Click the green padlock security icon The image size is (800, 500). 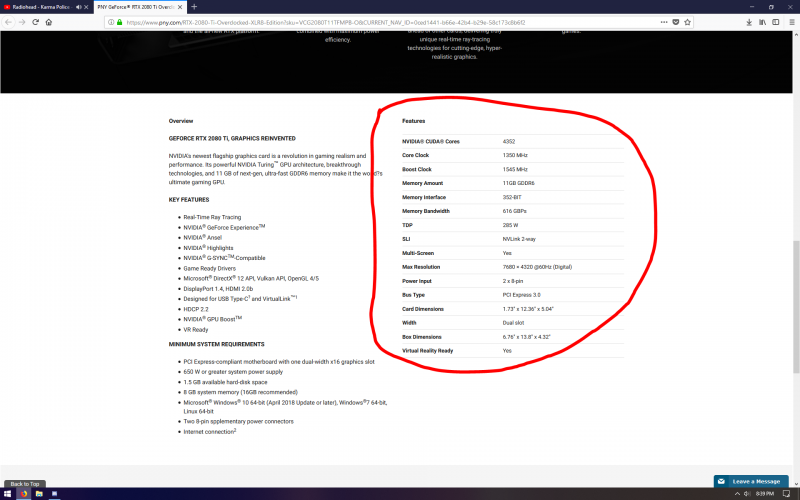(x=119, y=22)
